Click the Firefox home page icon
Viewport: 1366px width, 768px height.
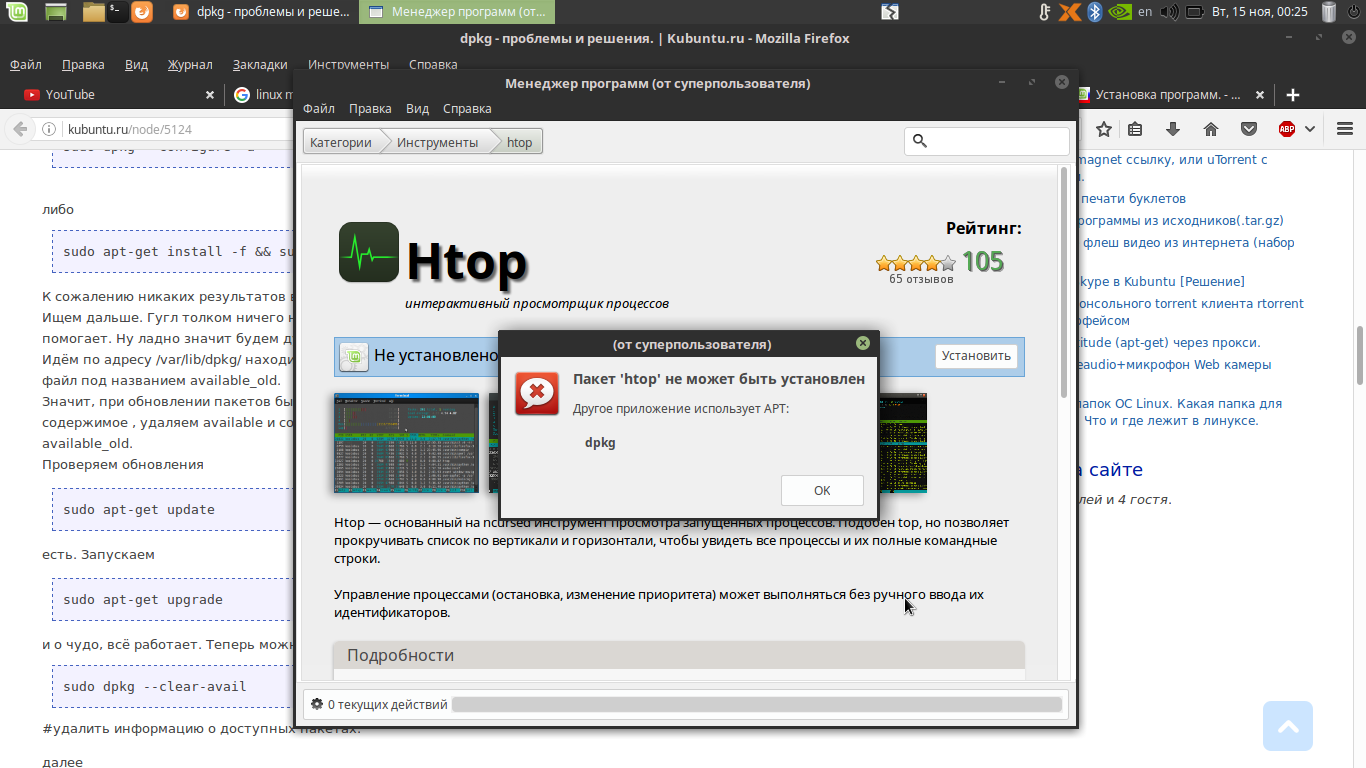coord(1211,129)
